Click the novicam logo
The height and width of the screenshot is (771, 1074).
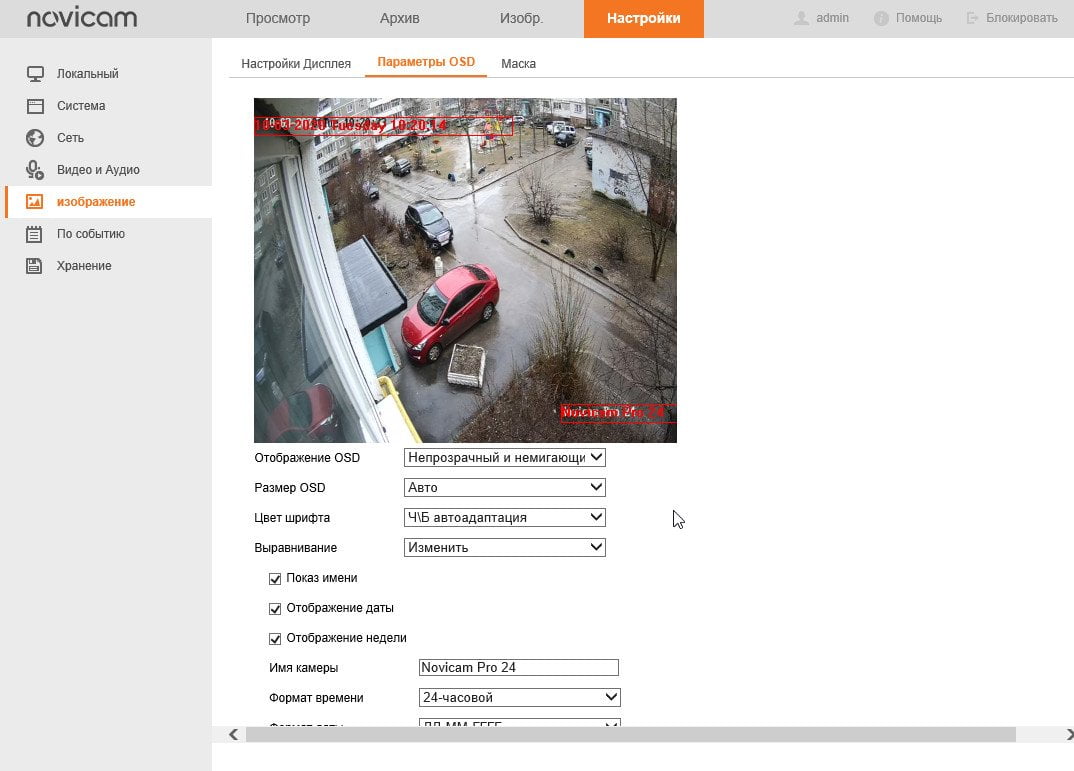click(82, 18)
